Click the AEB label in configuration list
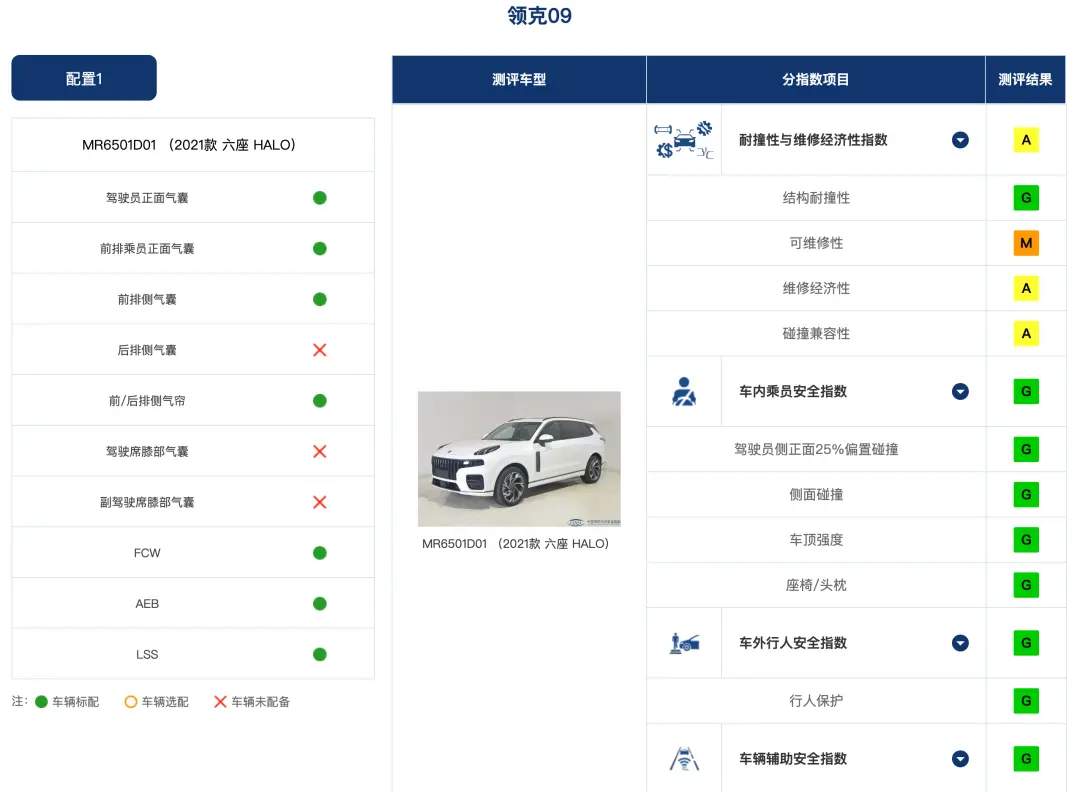 pyautogui.click(x=147, y=603)
